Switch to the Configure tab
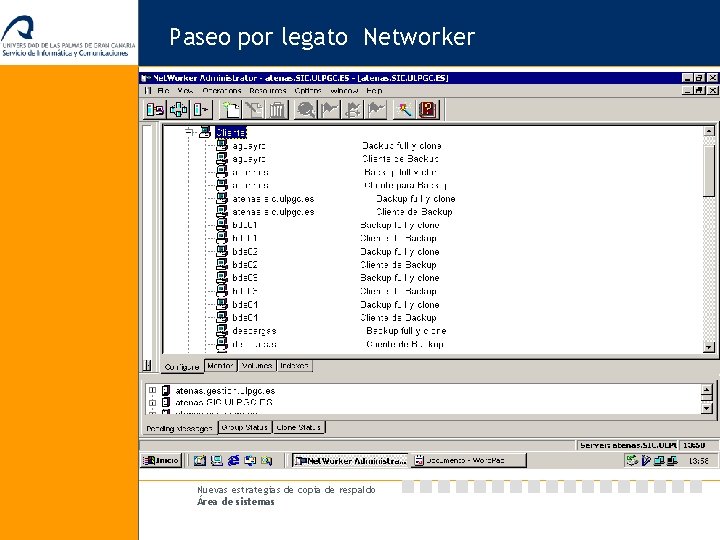This screenshot has width=720, height=540. 182,366
